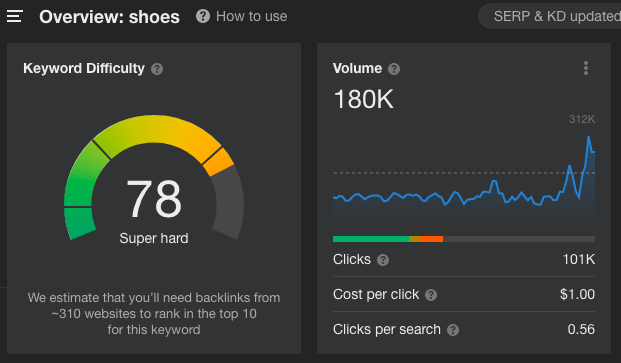Open the How to use link
621x363 pixels.
pyautogui.click(x=251, y=16)
